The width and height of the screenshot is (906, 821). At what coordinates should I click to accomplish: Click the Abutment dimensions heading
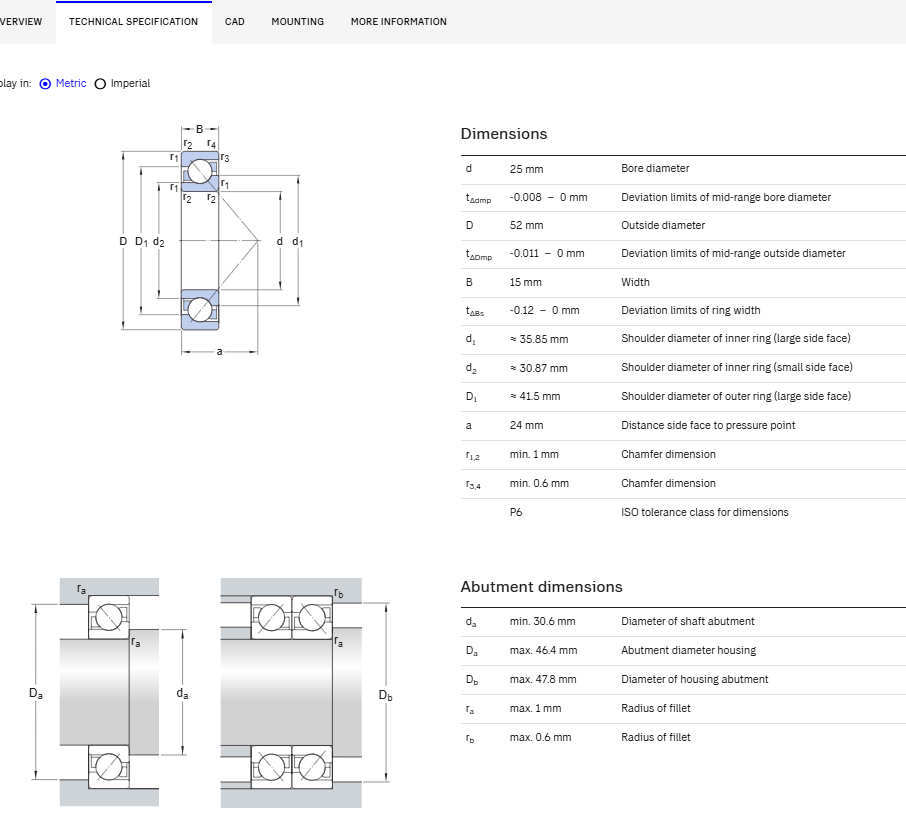pyautogui.click(x=541, y=586)
